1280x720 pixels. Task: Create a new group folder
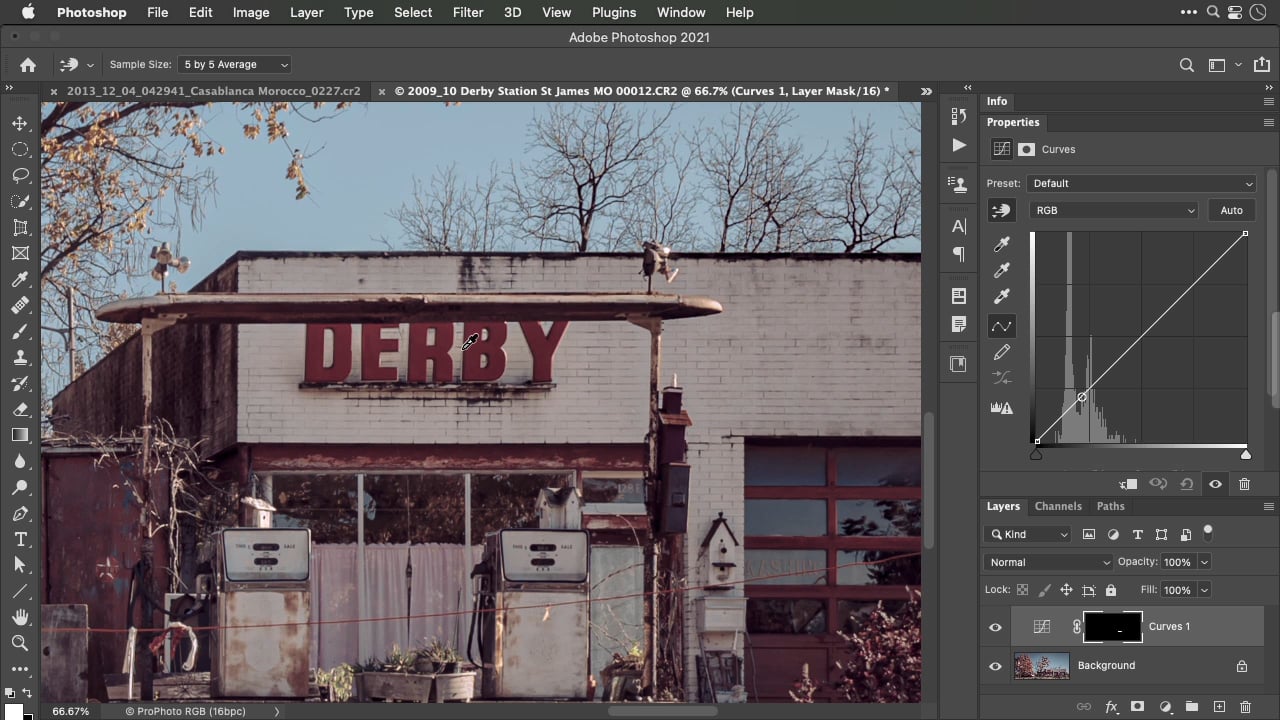pyautogui.click(x=1192, y=707)
